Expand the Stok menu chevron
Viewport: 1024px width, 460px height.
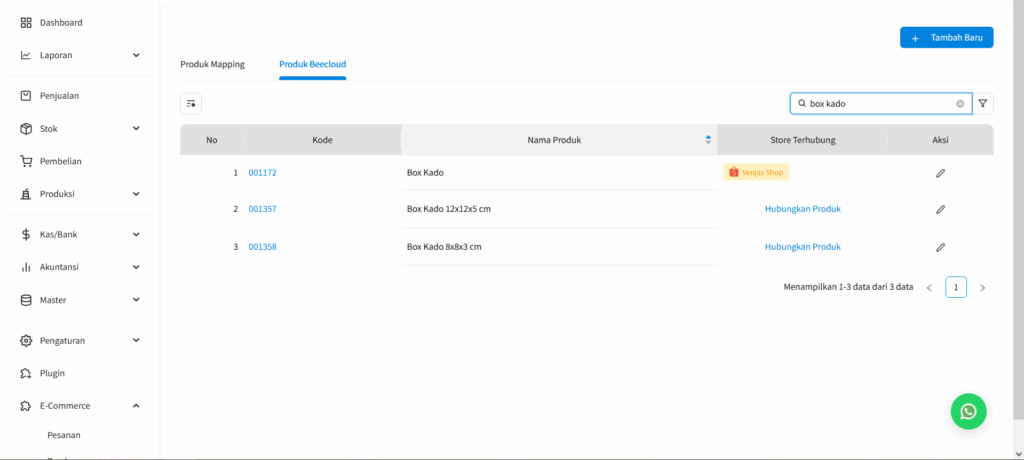pos(136,129)
